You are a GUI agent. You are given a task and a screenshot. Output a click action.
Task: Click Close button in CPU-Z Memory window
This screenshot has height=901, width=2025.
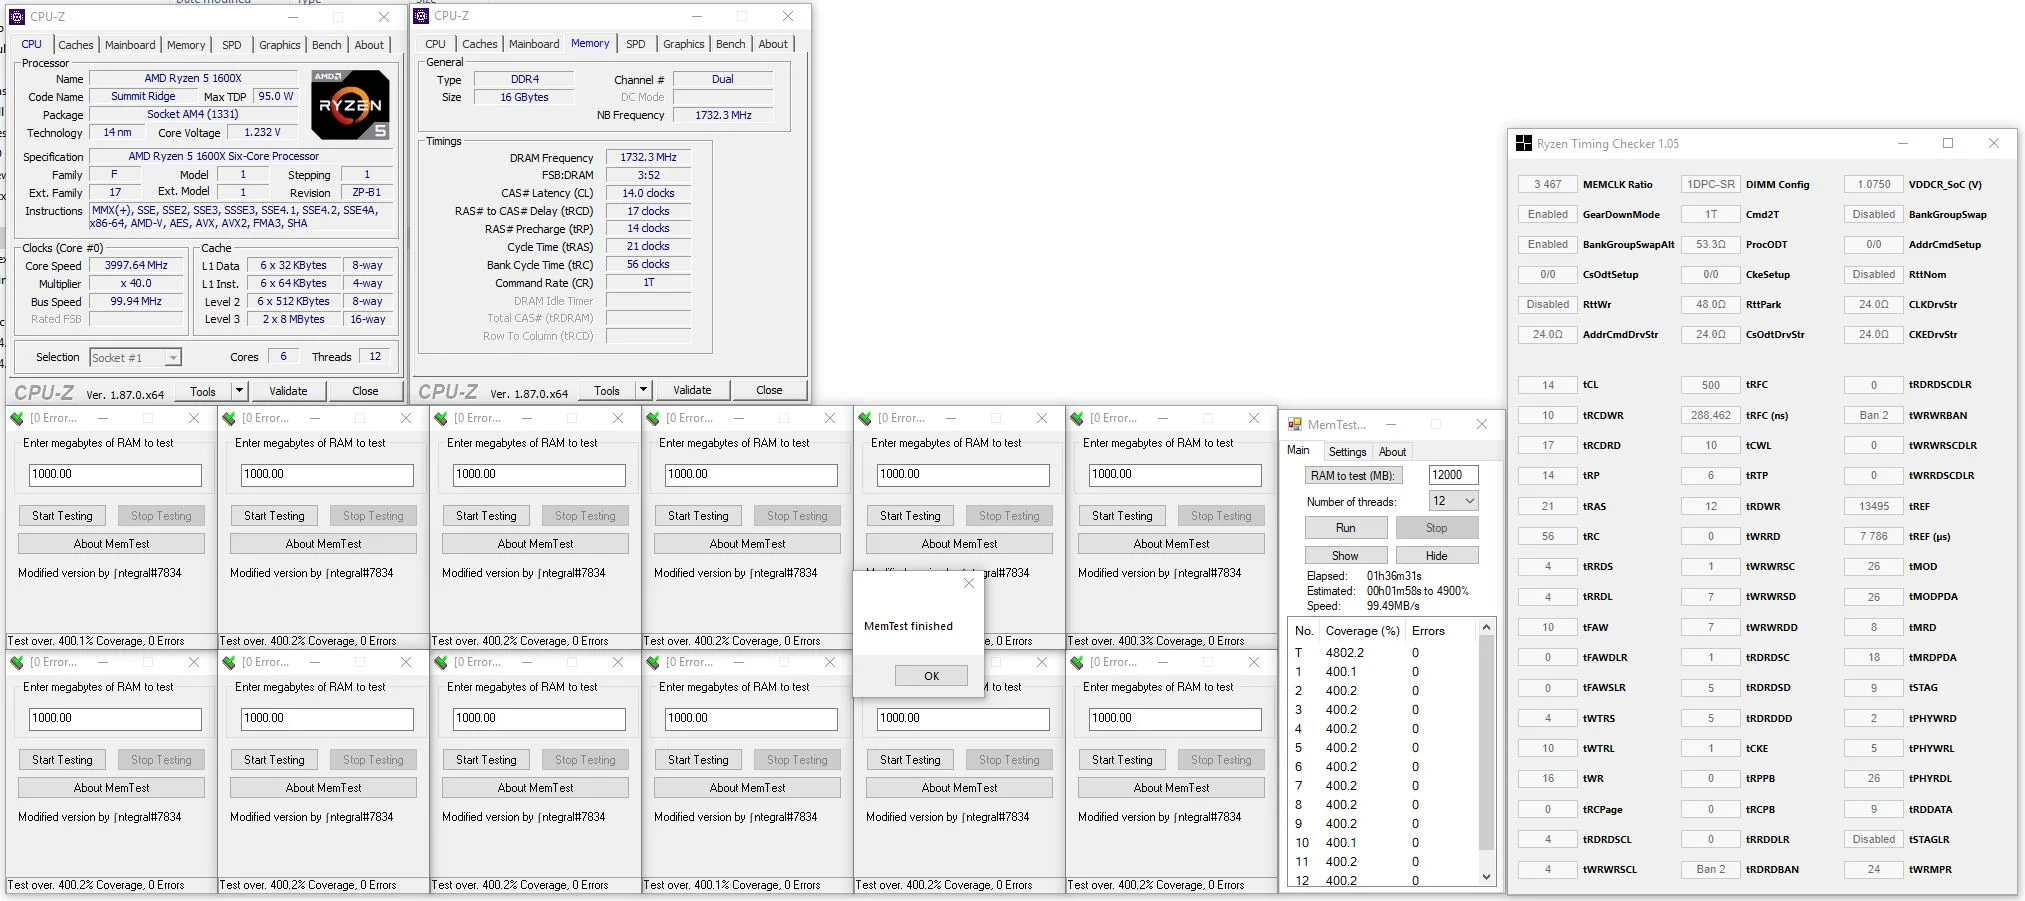769,390
